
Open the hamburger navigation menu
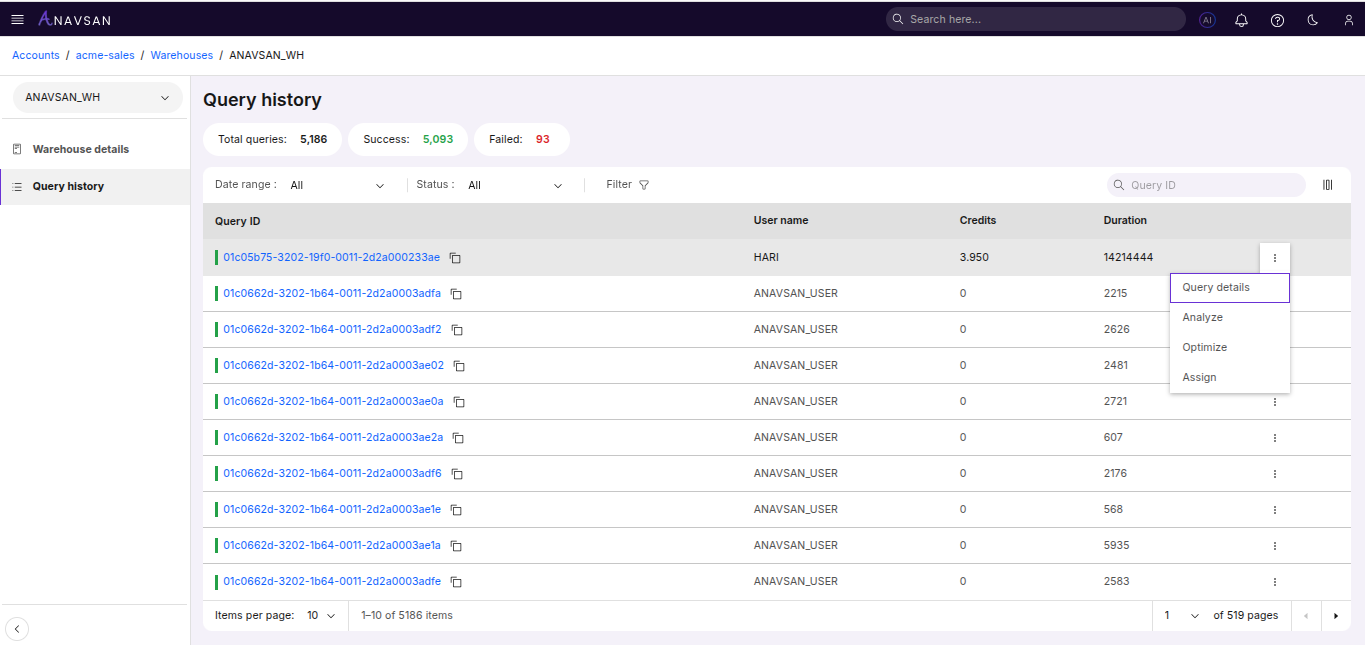[x=17, y=19]
